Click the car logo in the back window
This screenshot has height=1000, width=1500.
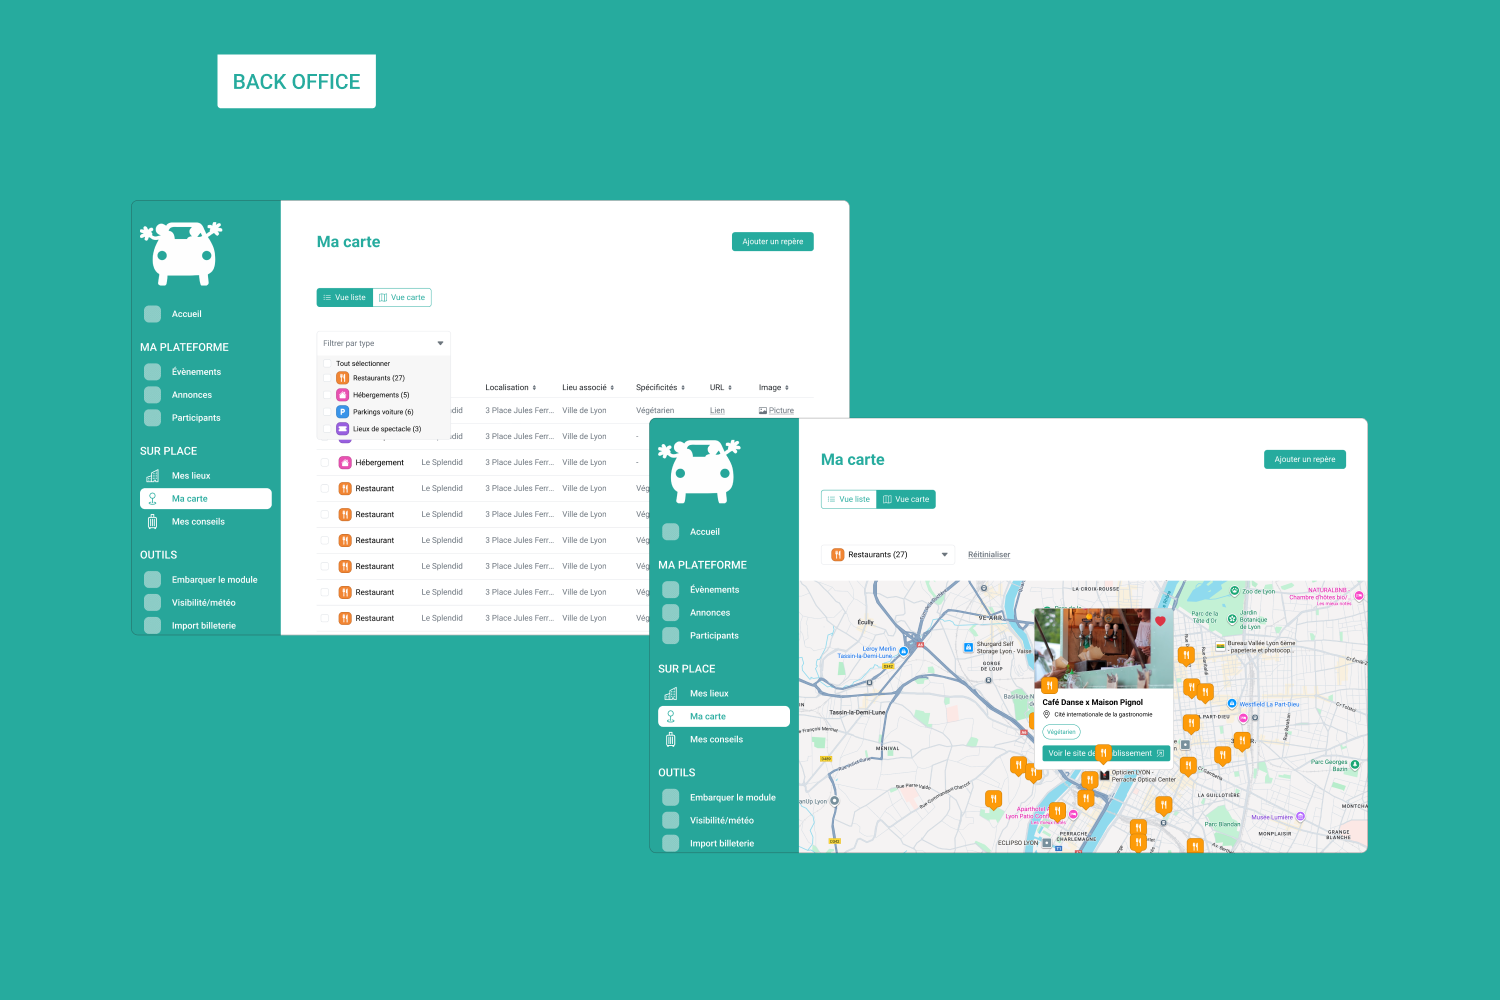[x=181, y=254]
